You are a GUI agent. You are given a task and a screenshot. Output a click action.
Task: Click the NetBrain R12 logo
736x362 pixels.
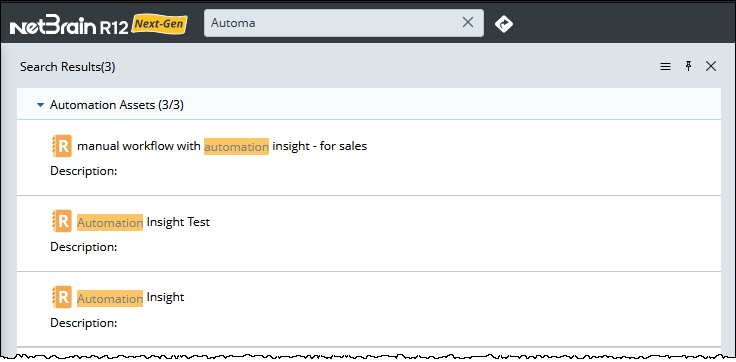69,27
